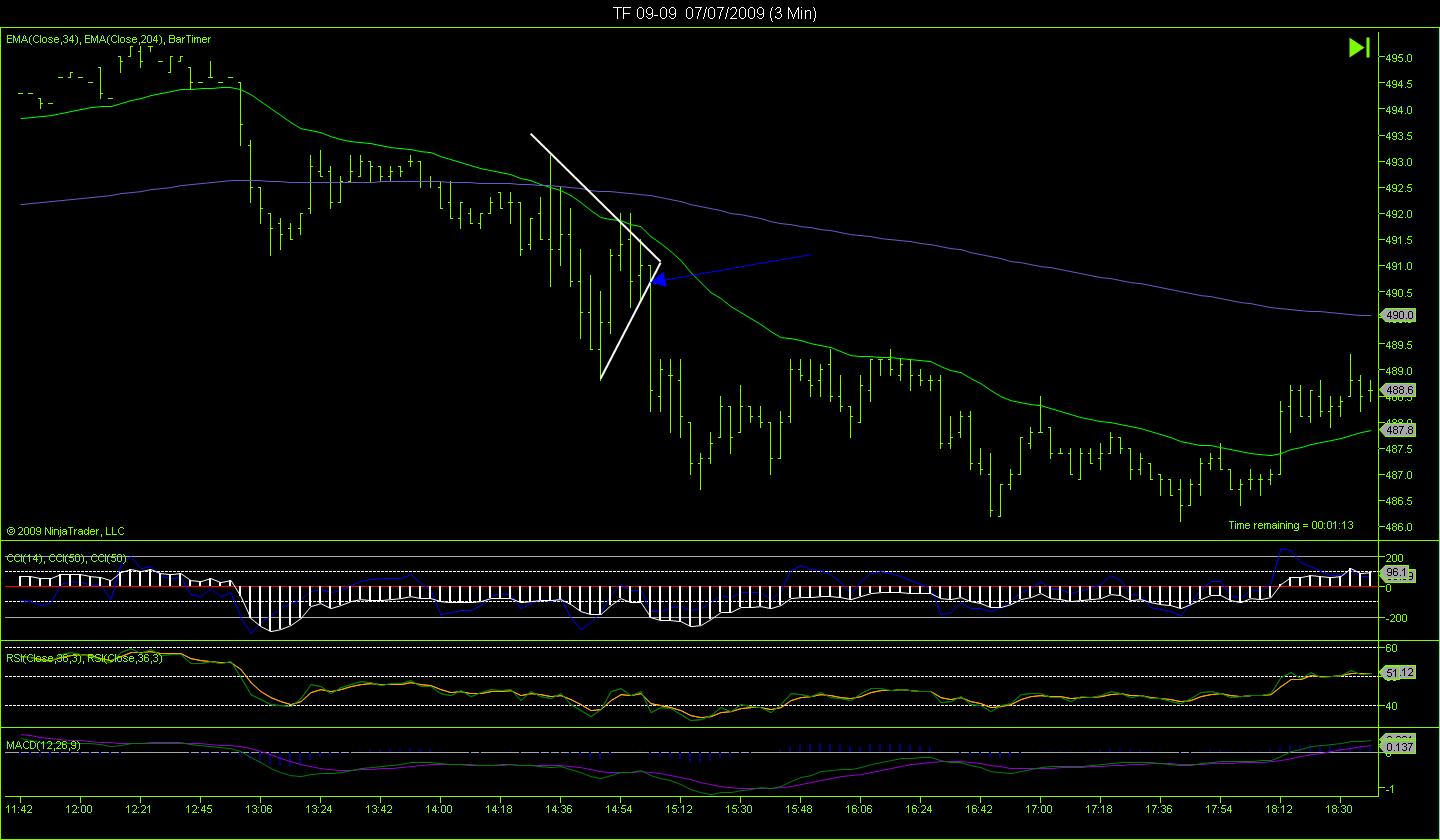Click the 486.0 price axis label
Screen dimensions: 1440x840
[x=1399, y=527]
